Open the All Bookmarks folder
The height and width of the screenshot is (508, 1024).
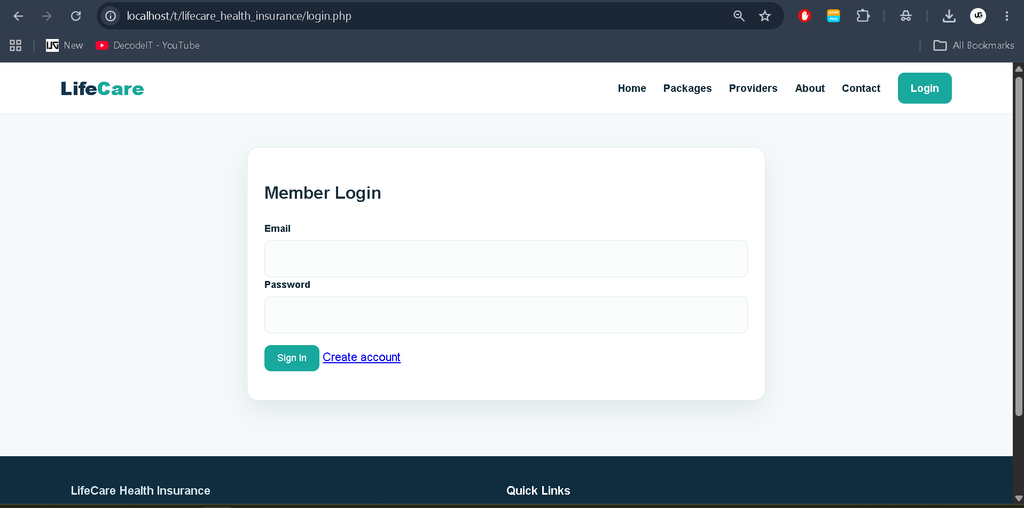[x=974, y=45]
